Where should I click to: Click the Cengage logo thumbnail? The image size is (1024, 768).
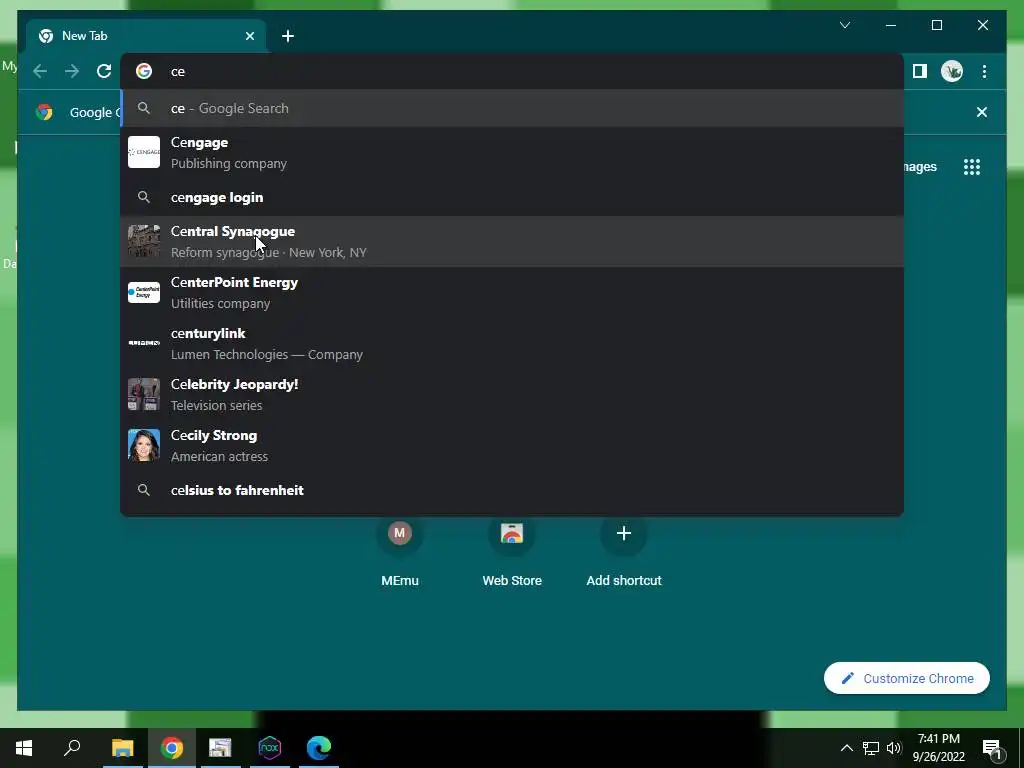click(144, 152)
